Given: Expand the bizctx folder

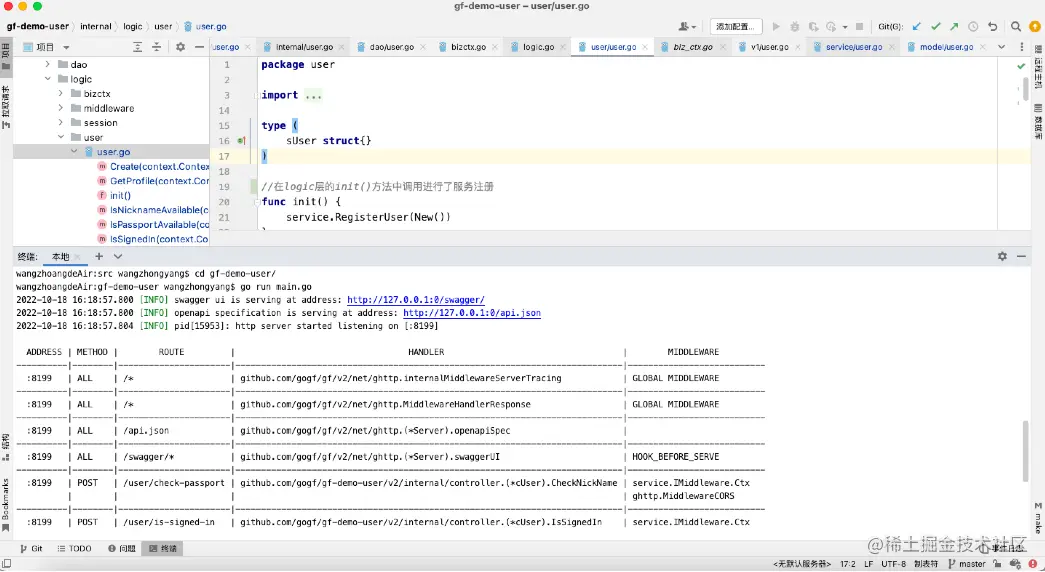Looking at the screenshot, I should click(x=61, y=94).
